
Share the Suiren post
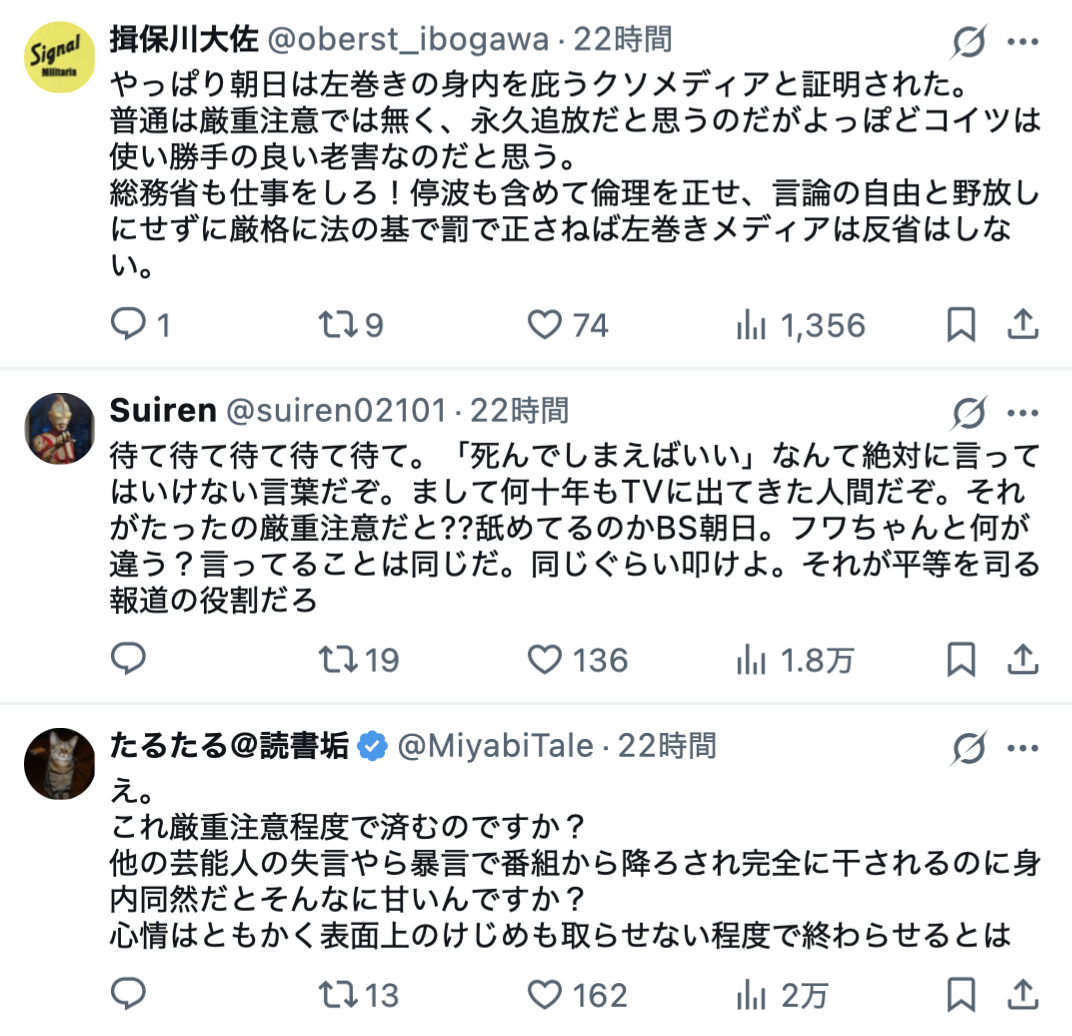click(x=1021, y=660)
